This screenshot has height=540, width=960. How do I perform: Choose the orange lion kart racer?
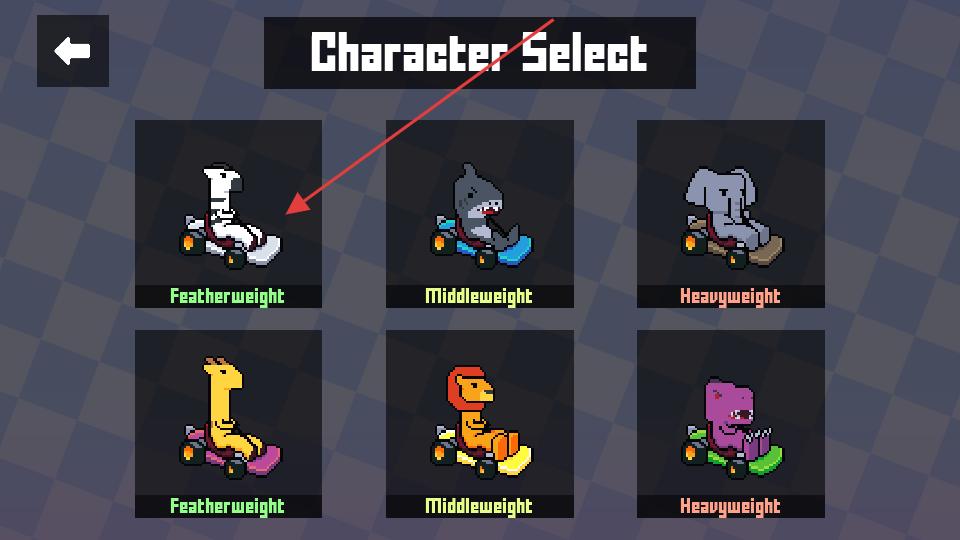[x=479, y=424]
